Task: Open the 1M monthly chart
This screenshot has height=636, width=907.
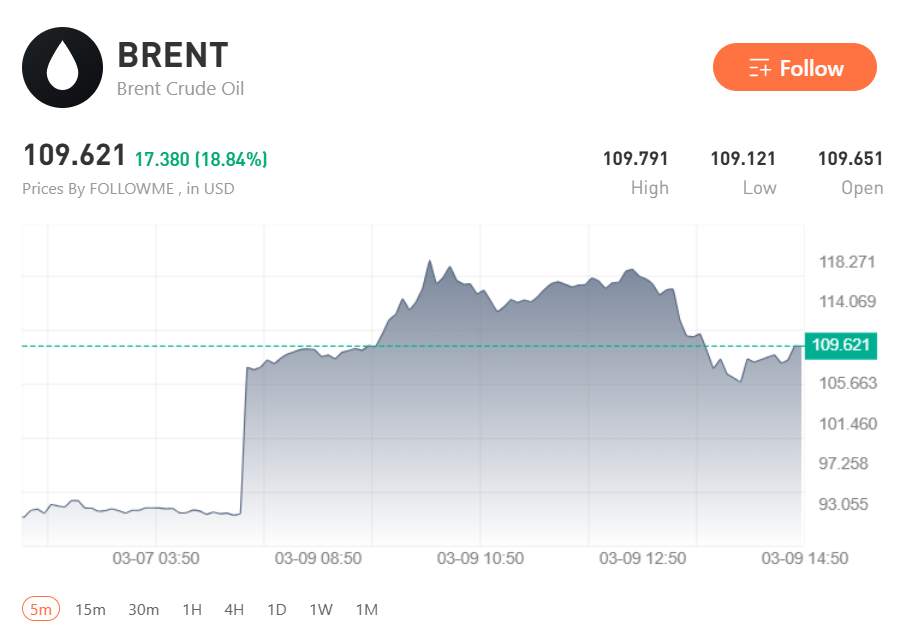Action: pyautogui.click(x=366, y=609)
